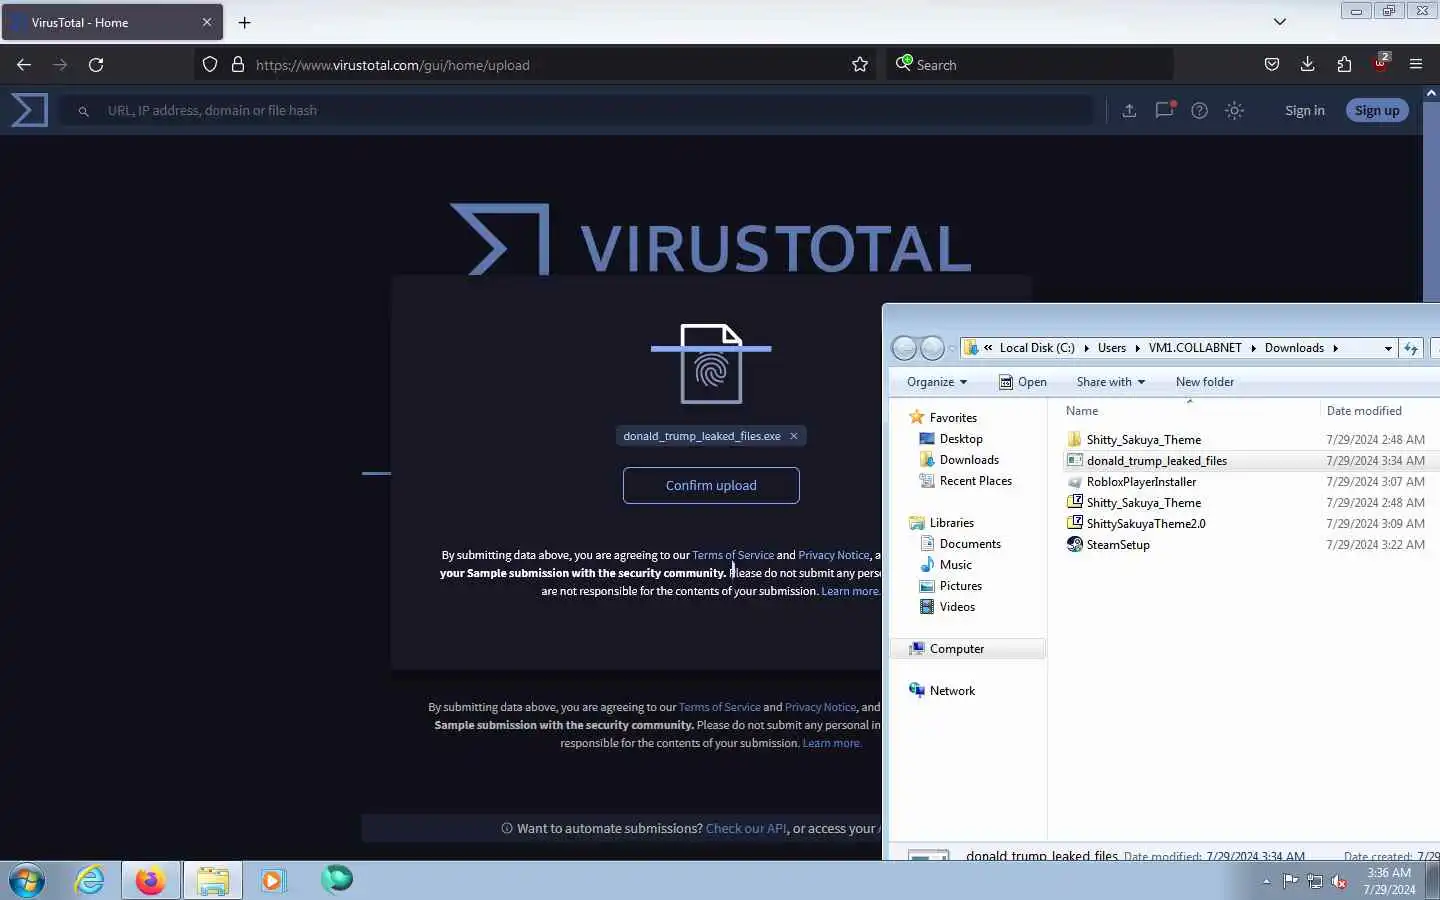
Task: Click the upload file icon in VirusTotal toolbar
Action: (x=1129, y=111)
